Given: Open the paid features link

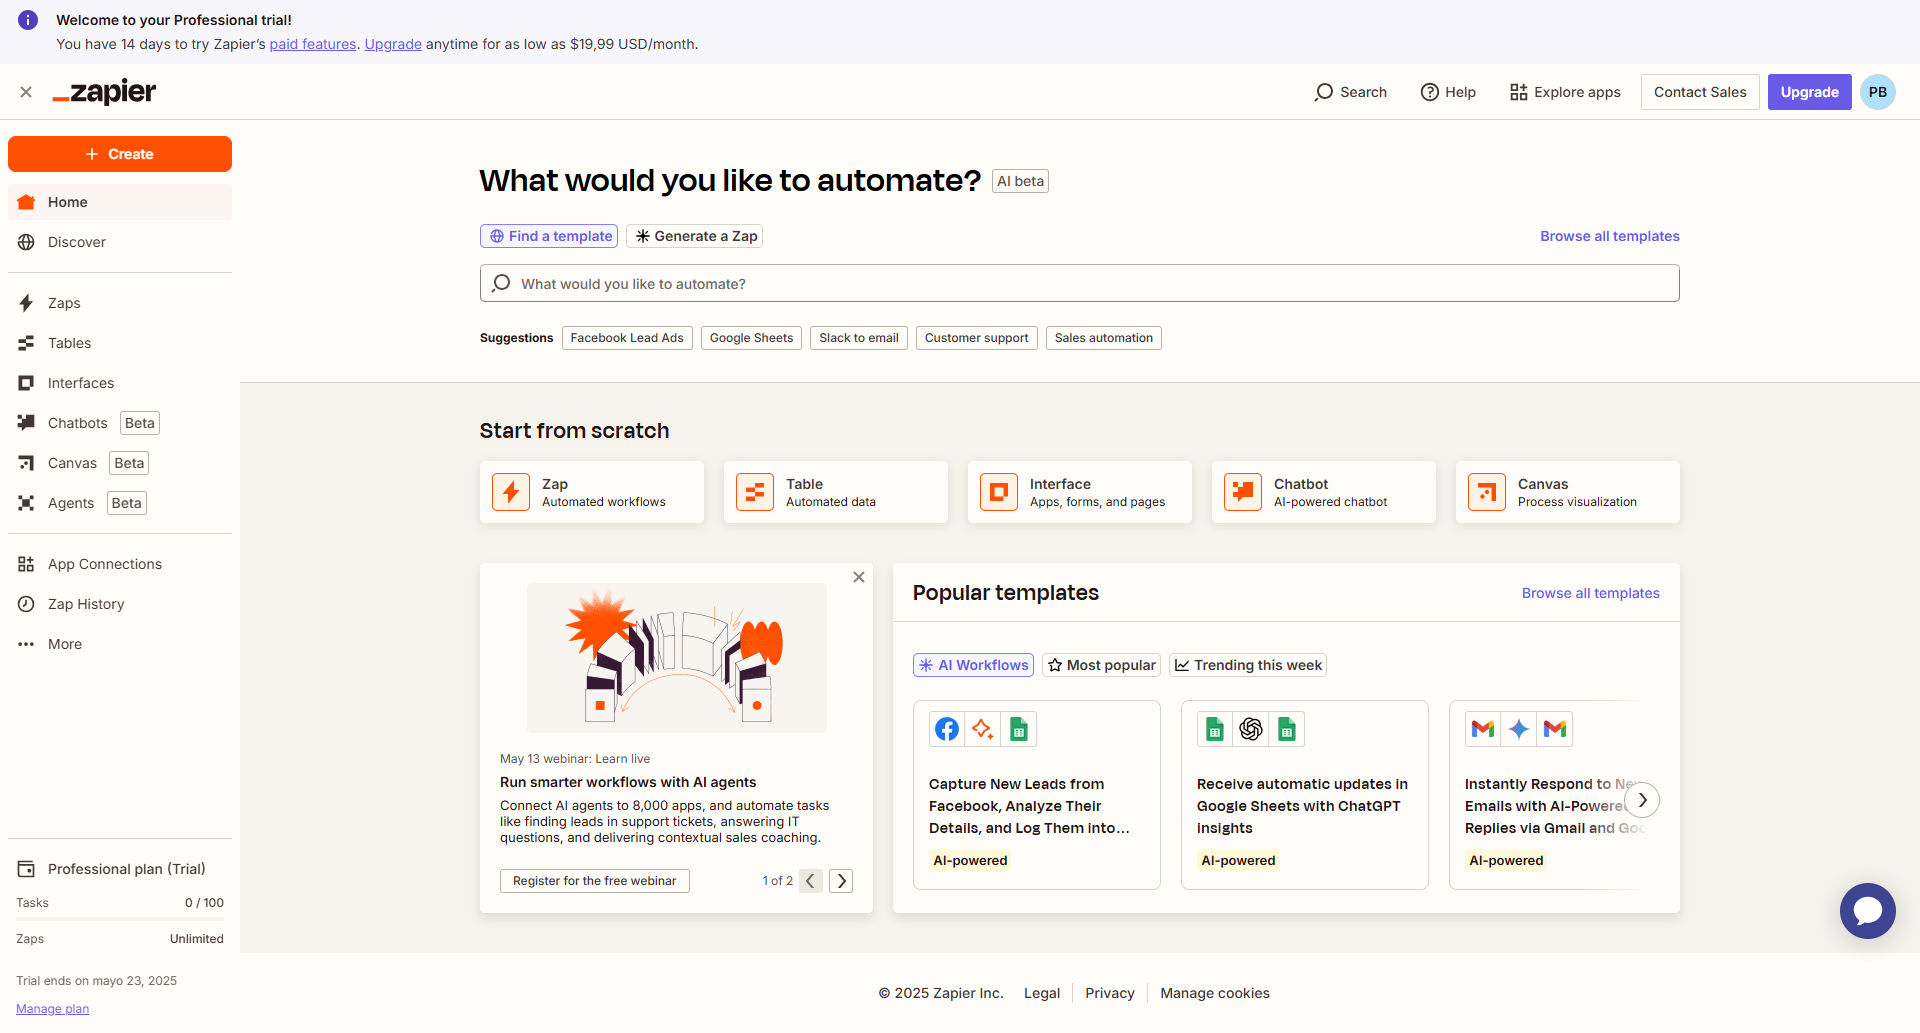Looking at the screenshot, I should tap(313, 44).
